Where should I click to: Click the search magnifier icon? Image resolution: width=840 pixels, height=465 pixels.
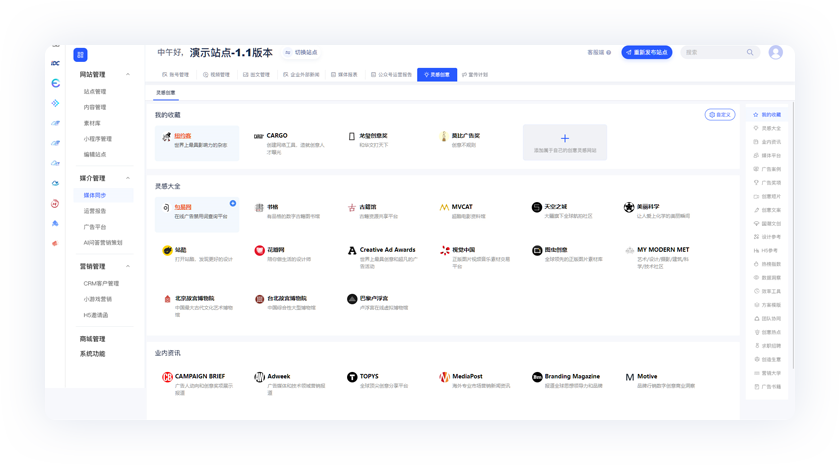(x=750, y=53)
